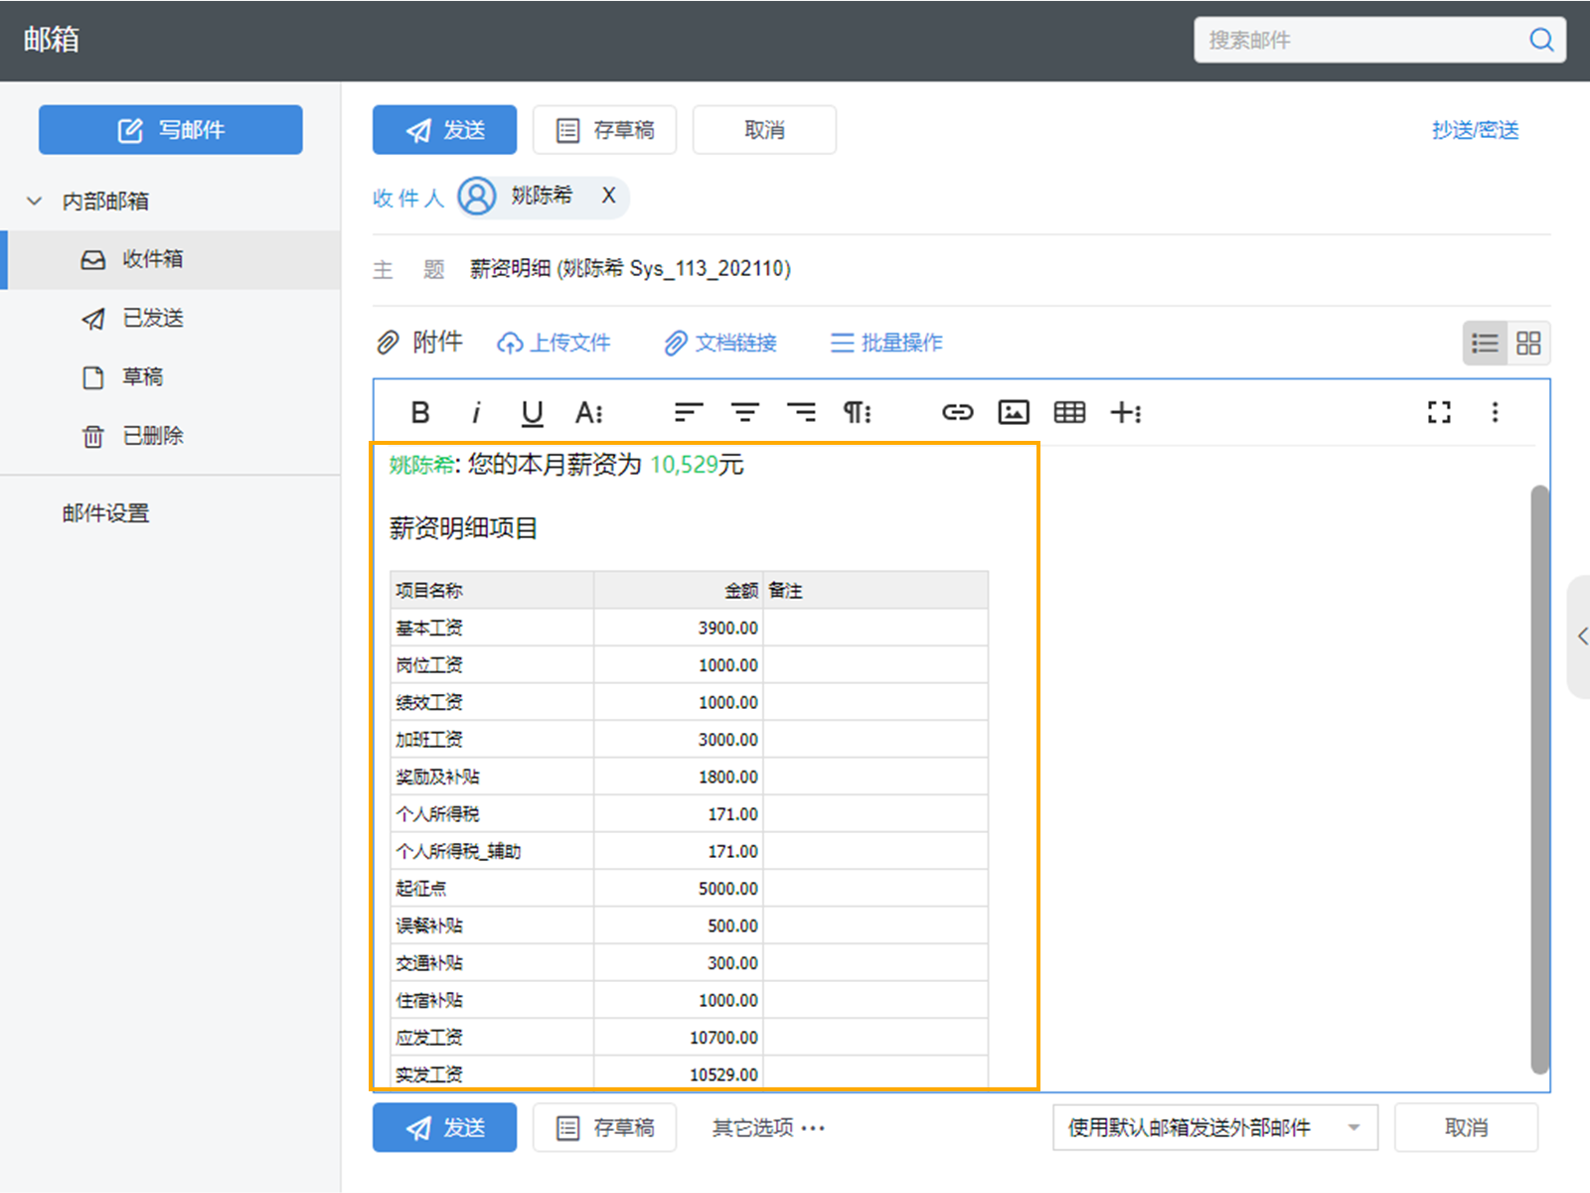The image size is (1590, 1193).
Task: Insert a hyperlink via link icon
Action: coord(957,412)
